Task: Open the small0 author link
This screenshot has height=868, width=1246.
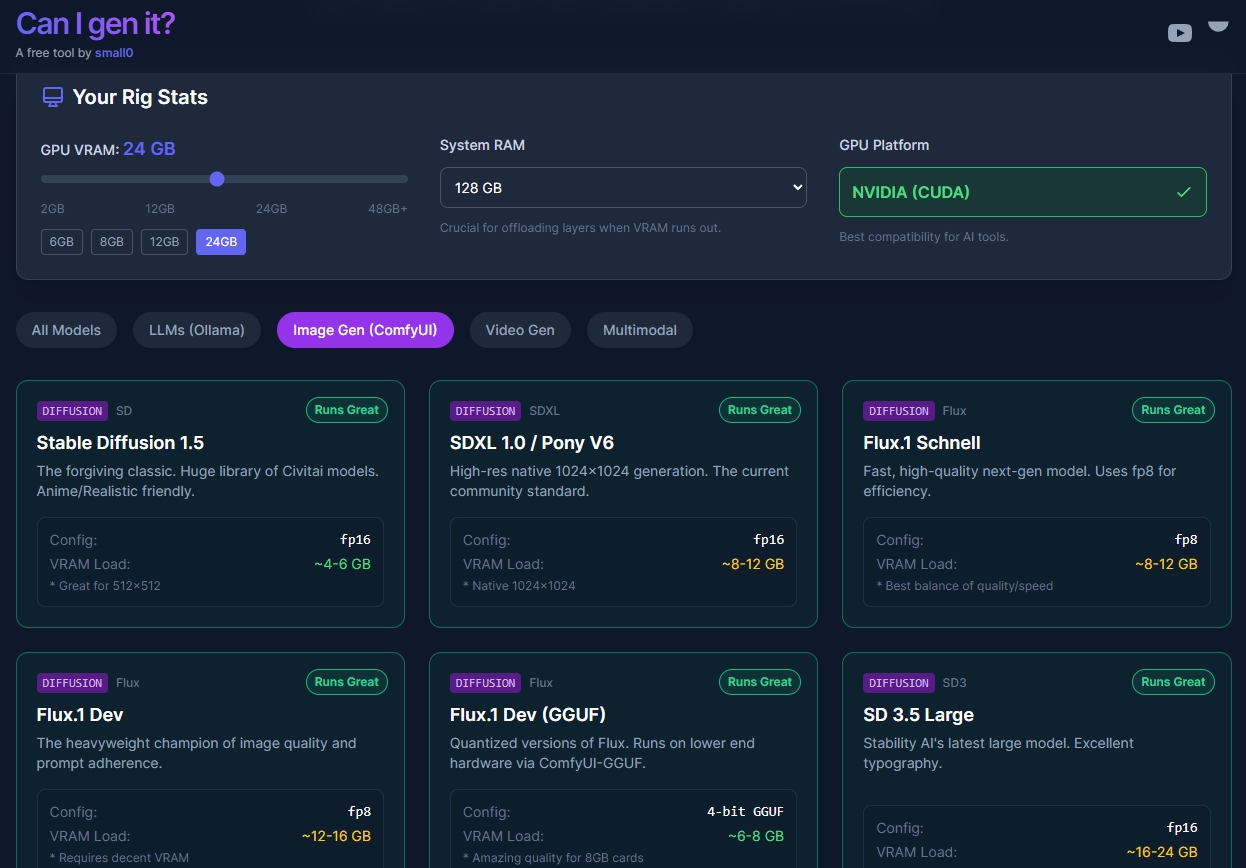Action: (114, 53)
